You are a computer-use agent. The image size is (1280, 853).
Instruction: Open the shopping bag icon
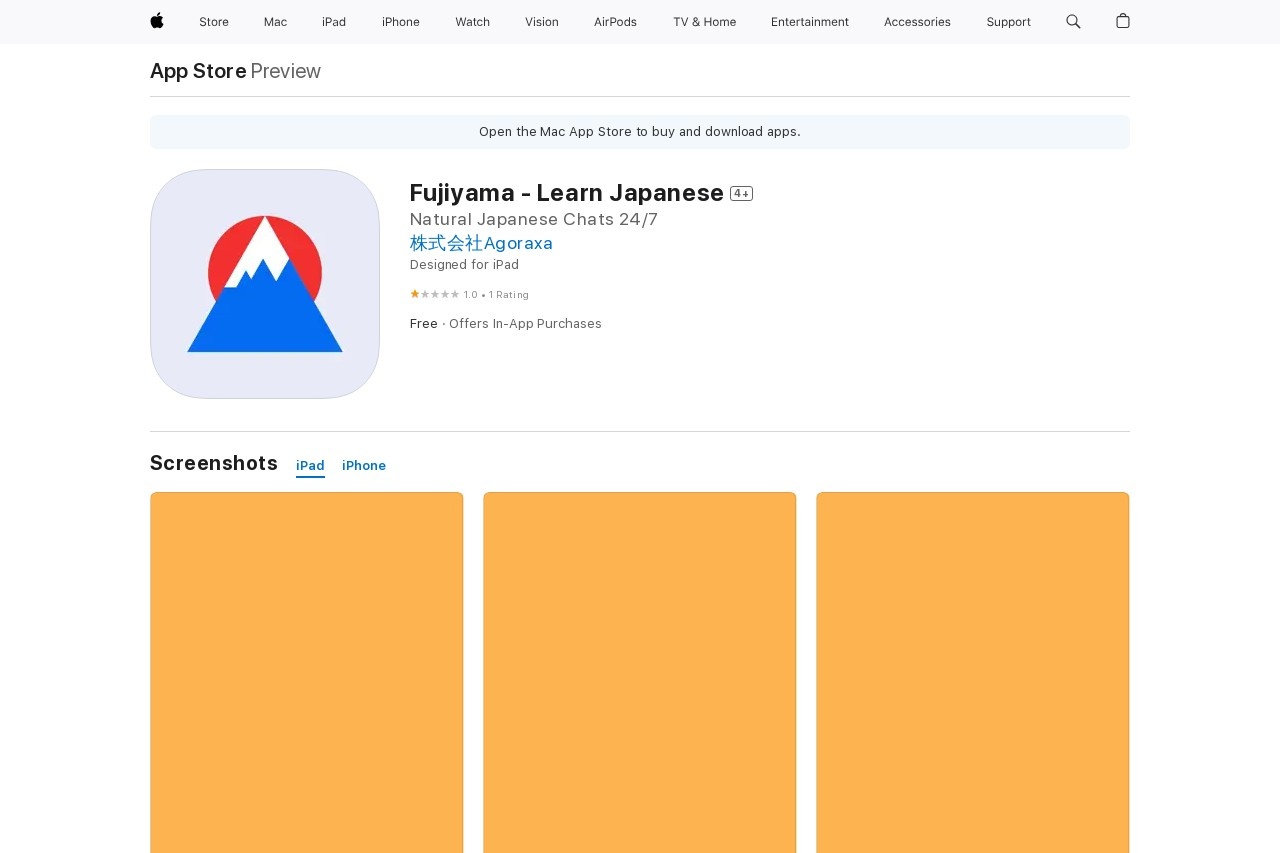click(x=1123, y=21)
